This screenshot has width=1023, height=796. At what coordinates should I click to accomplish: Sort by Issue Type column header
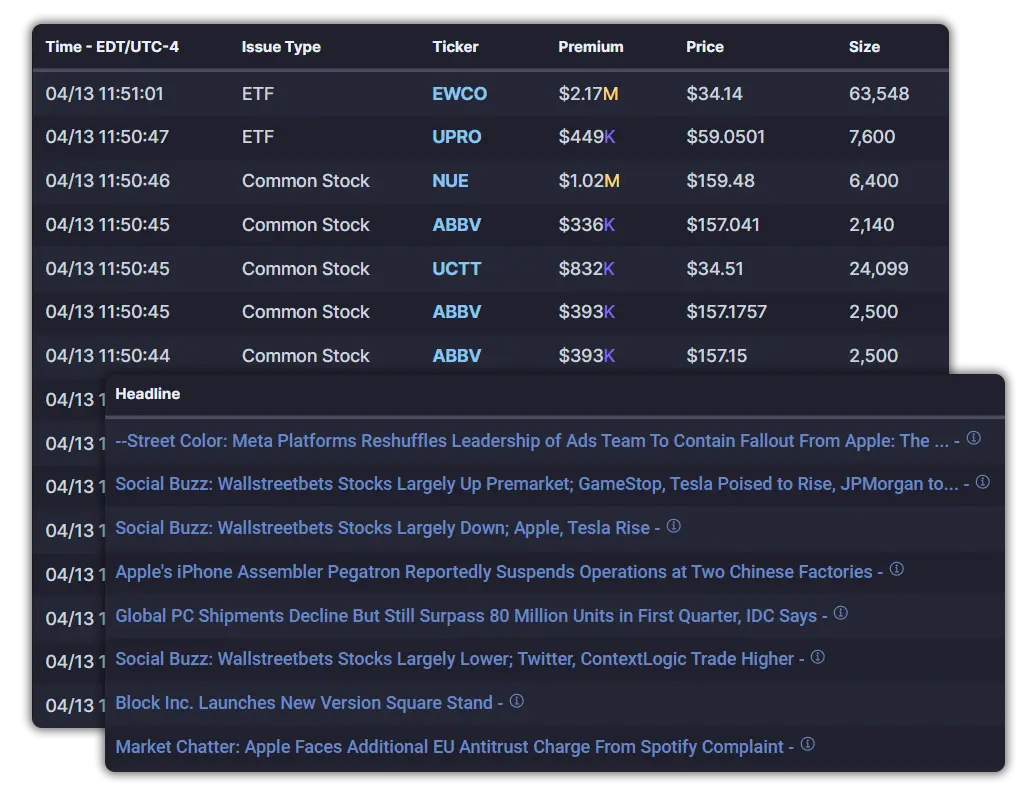pos(281,47)
